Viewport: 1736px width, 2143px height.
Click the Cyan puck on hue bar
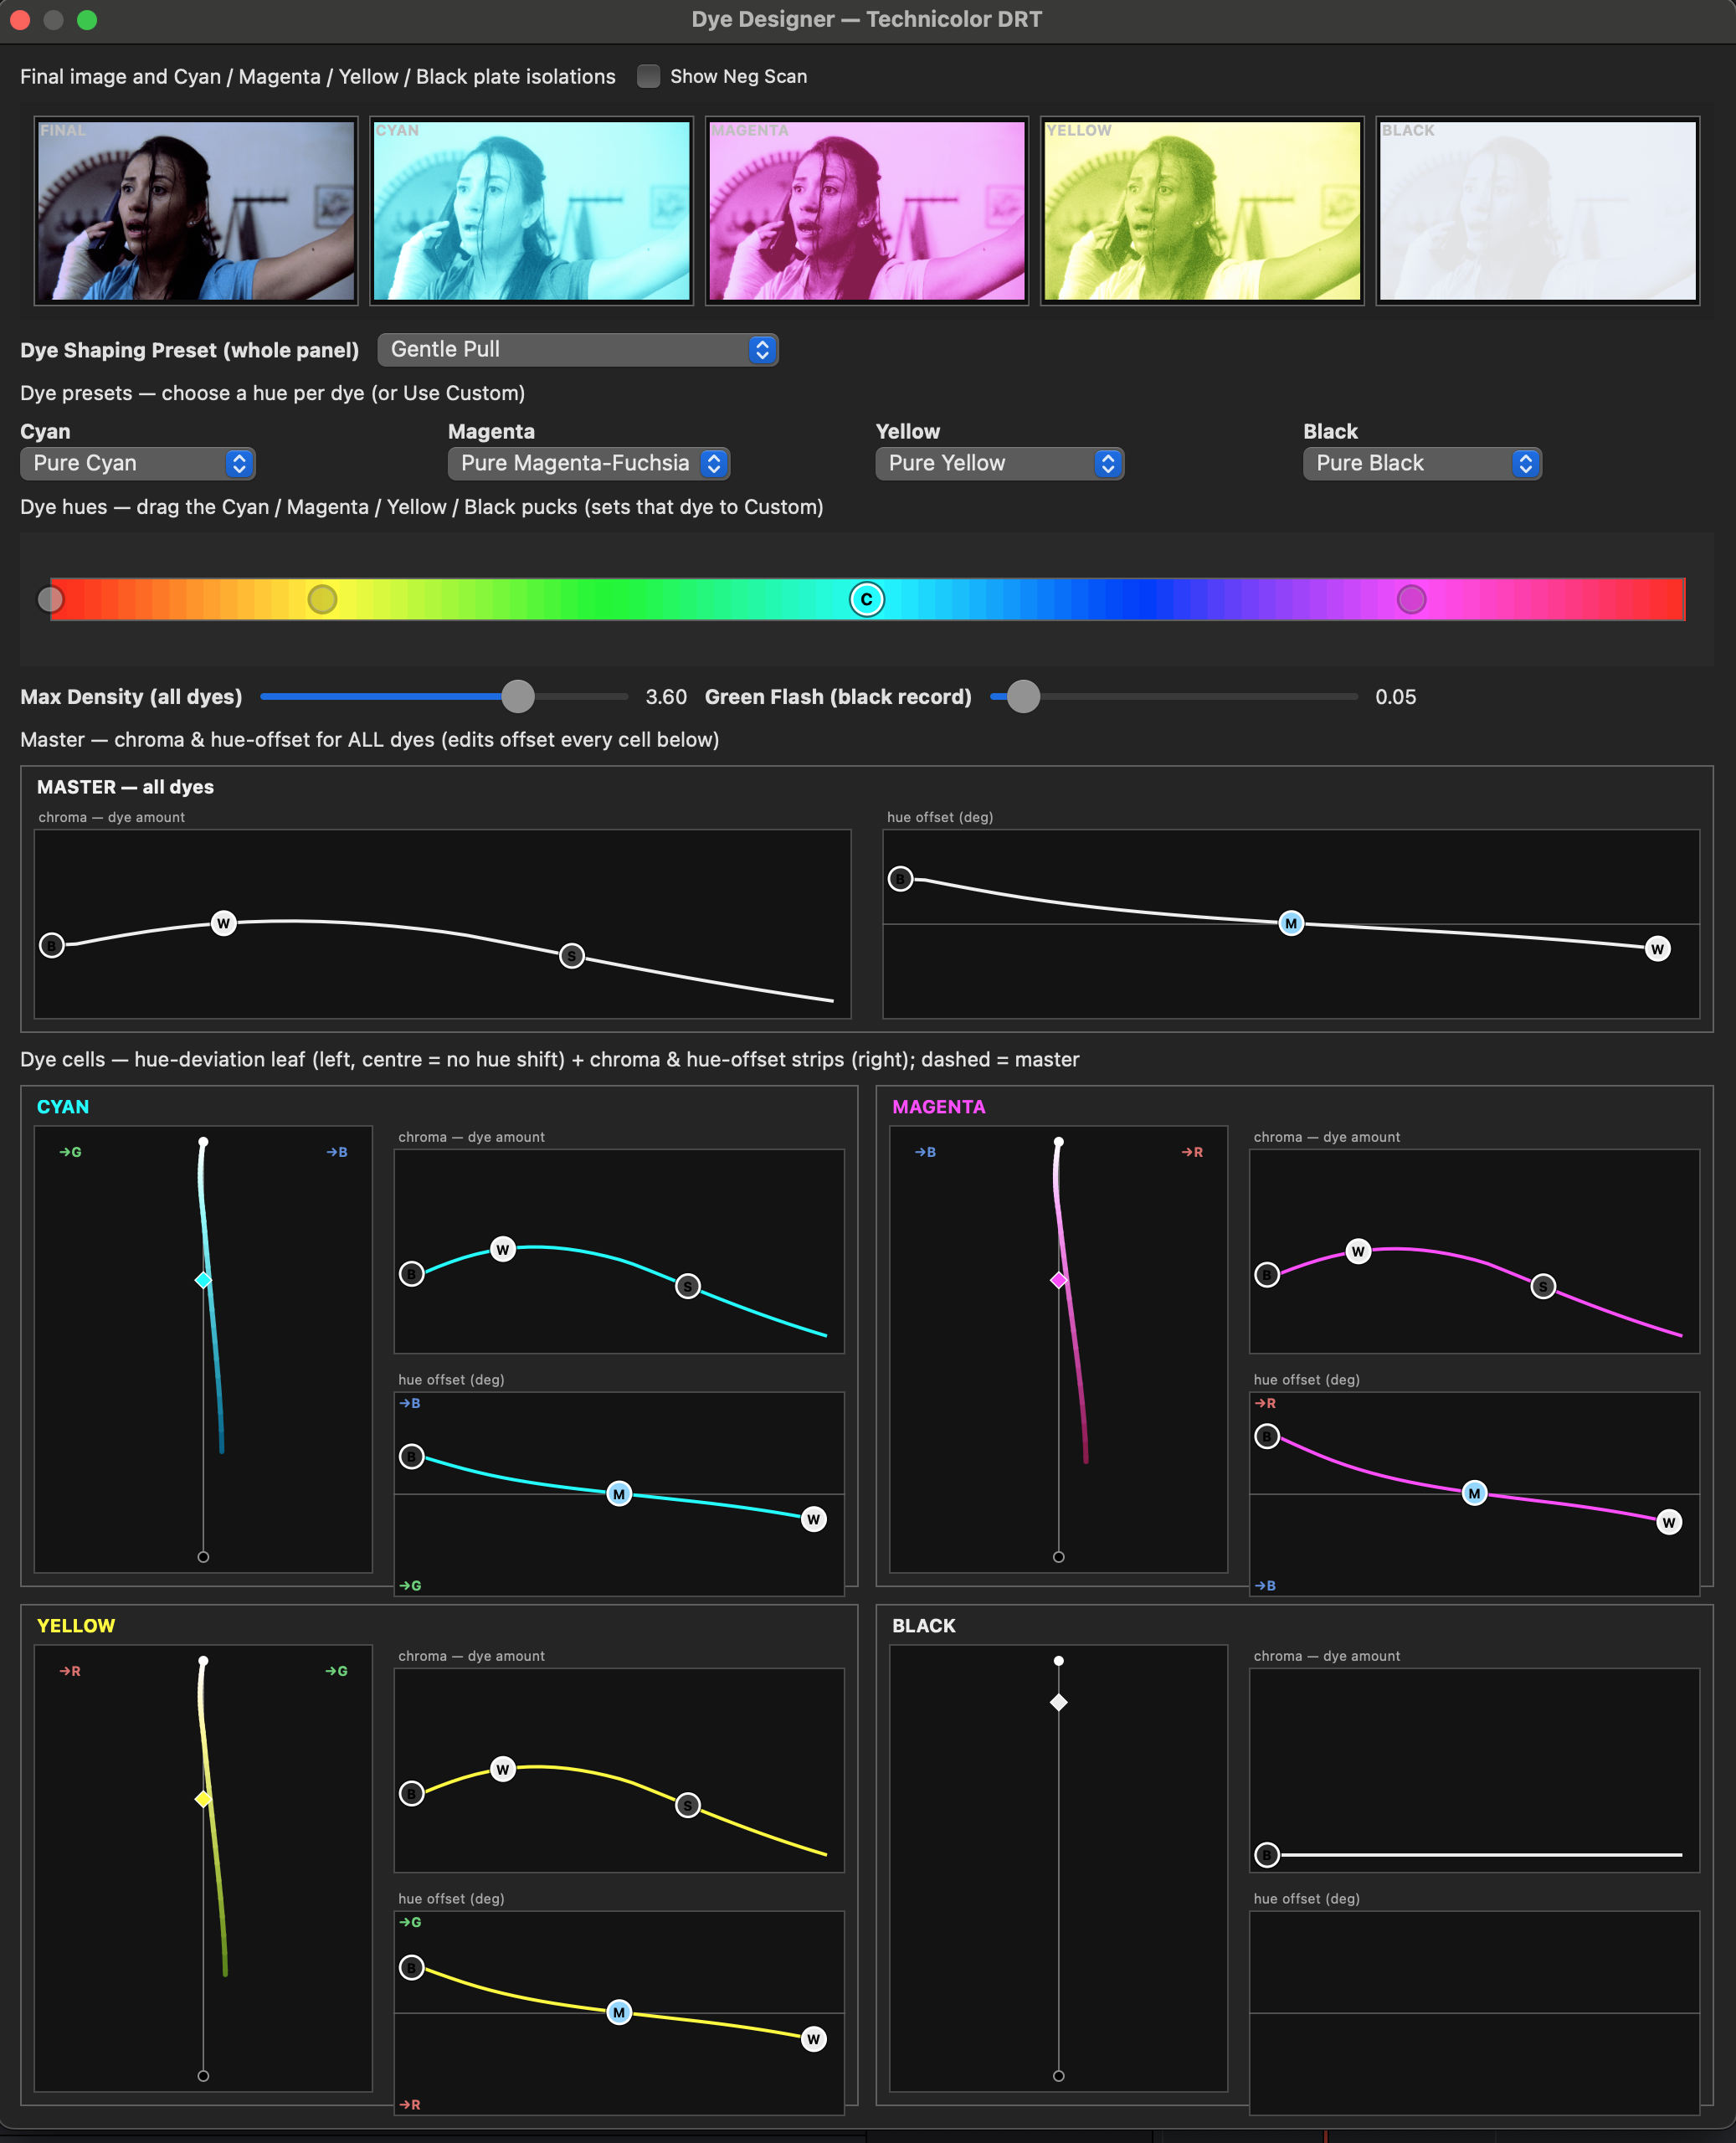[867, 599]
